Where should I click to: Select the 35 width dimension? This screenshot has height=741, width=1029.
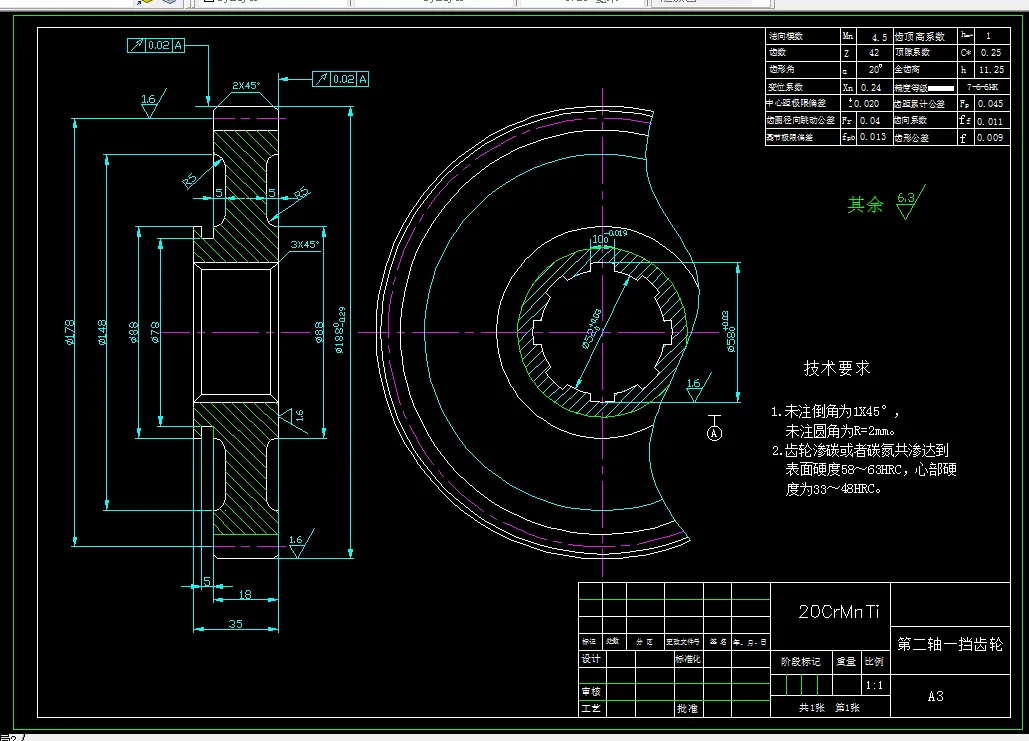point(236,624)
